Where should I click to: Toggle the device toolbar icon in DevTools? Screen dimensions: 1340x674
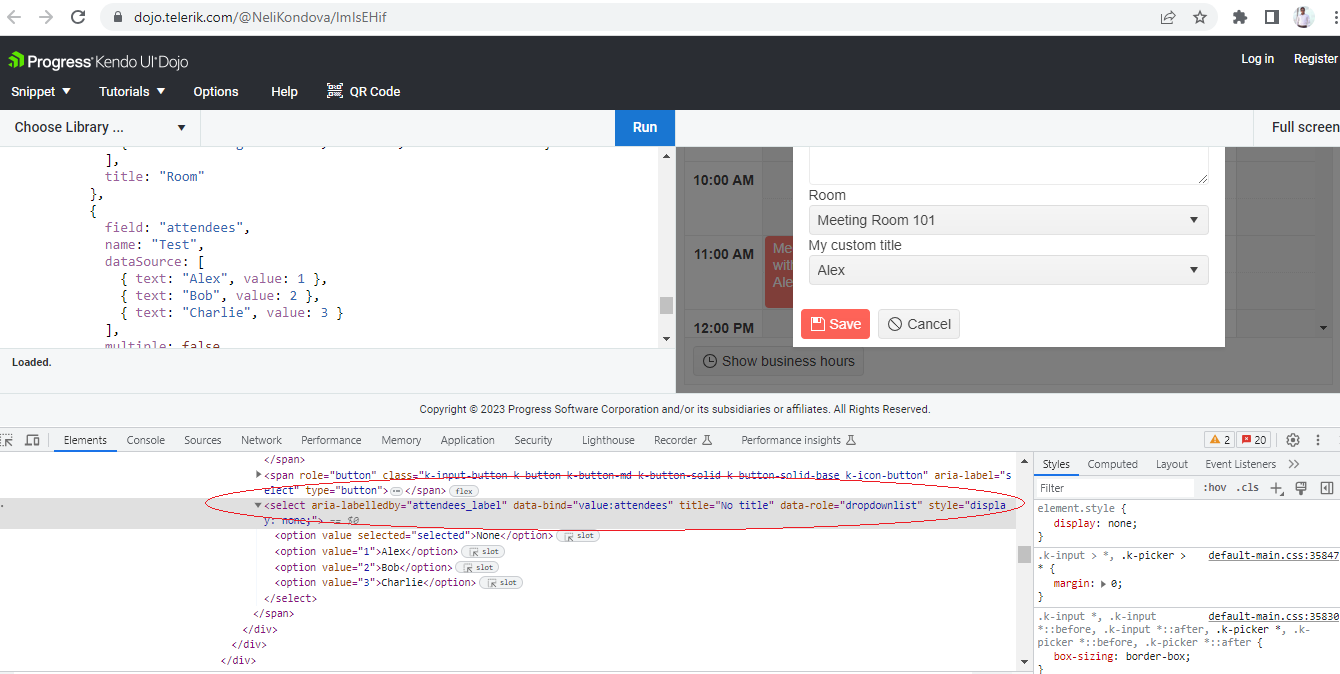click(x=32, y=440)
